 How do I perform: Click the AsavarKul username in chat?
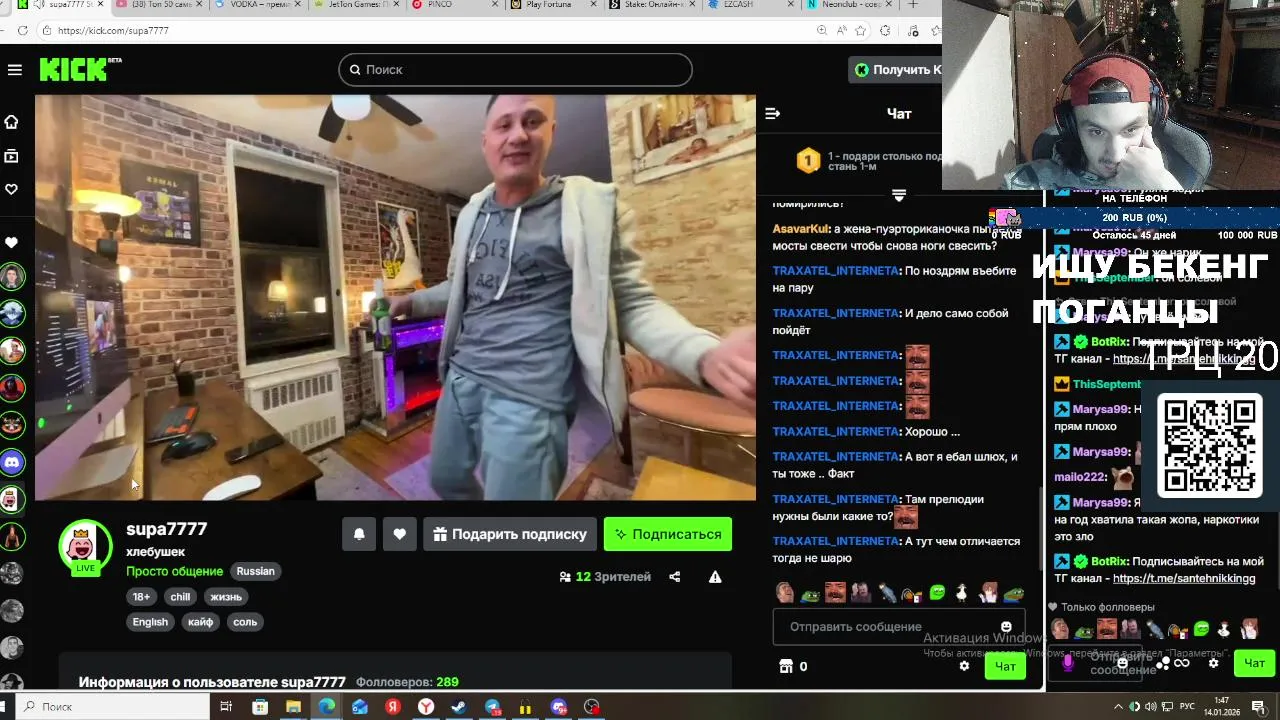tap(801, 229)
